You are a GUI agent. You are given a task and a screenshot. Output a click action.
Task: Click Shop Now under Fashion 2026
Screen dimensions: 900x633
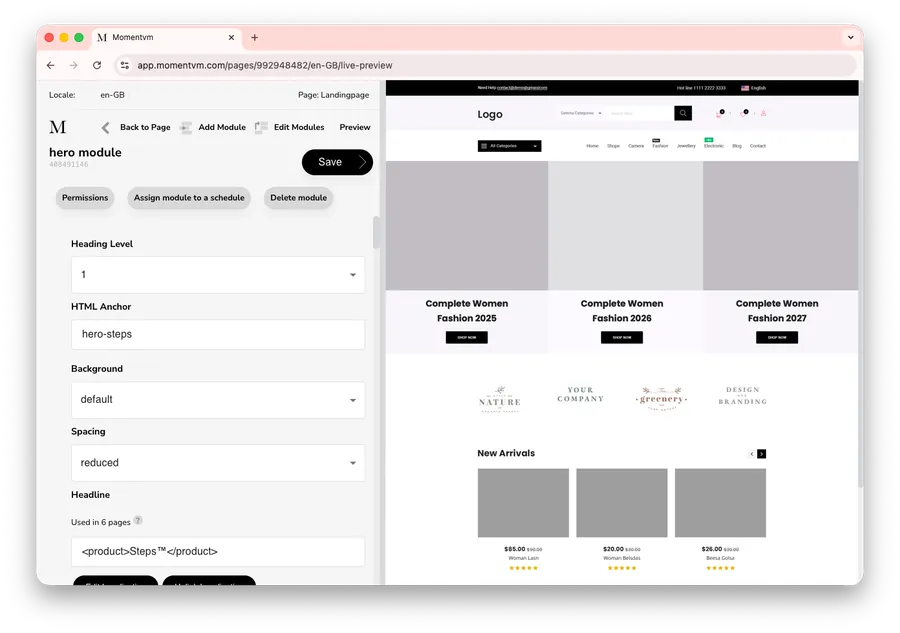coord(622,337)
